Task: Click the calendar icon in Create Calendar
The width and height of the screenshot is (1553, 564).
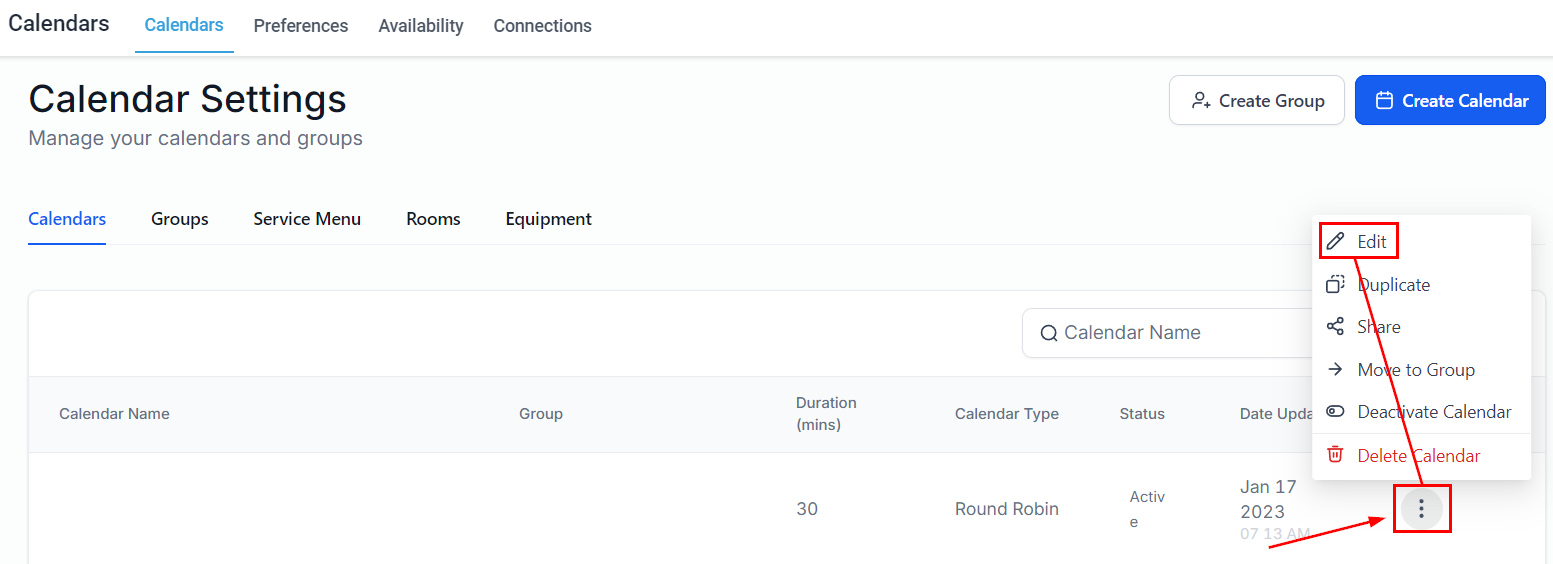Action: point(1384,101)
